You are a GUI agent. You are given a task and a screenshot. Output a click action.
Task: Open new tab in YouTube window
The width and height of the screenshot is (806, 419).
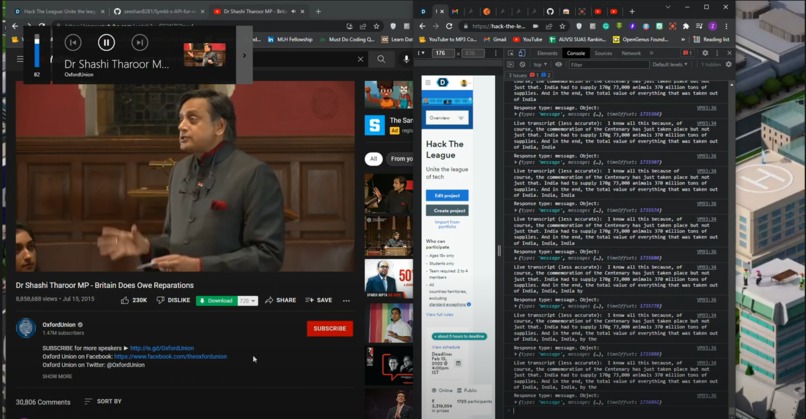[x=318, y=11]
